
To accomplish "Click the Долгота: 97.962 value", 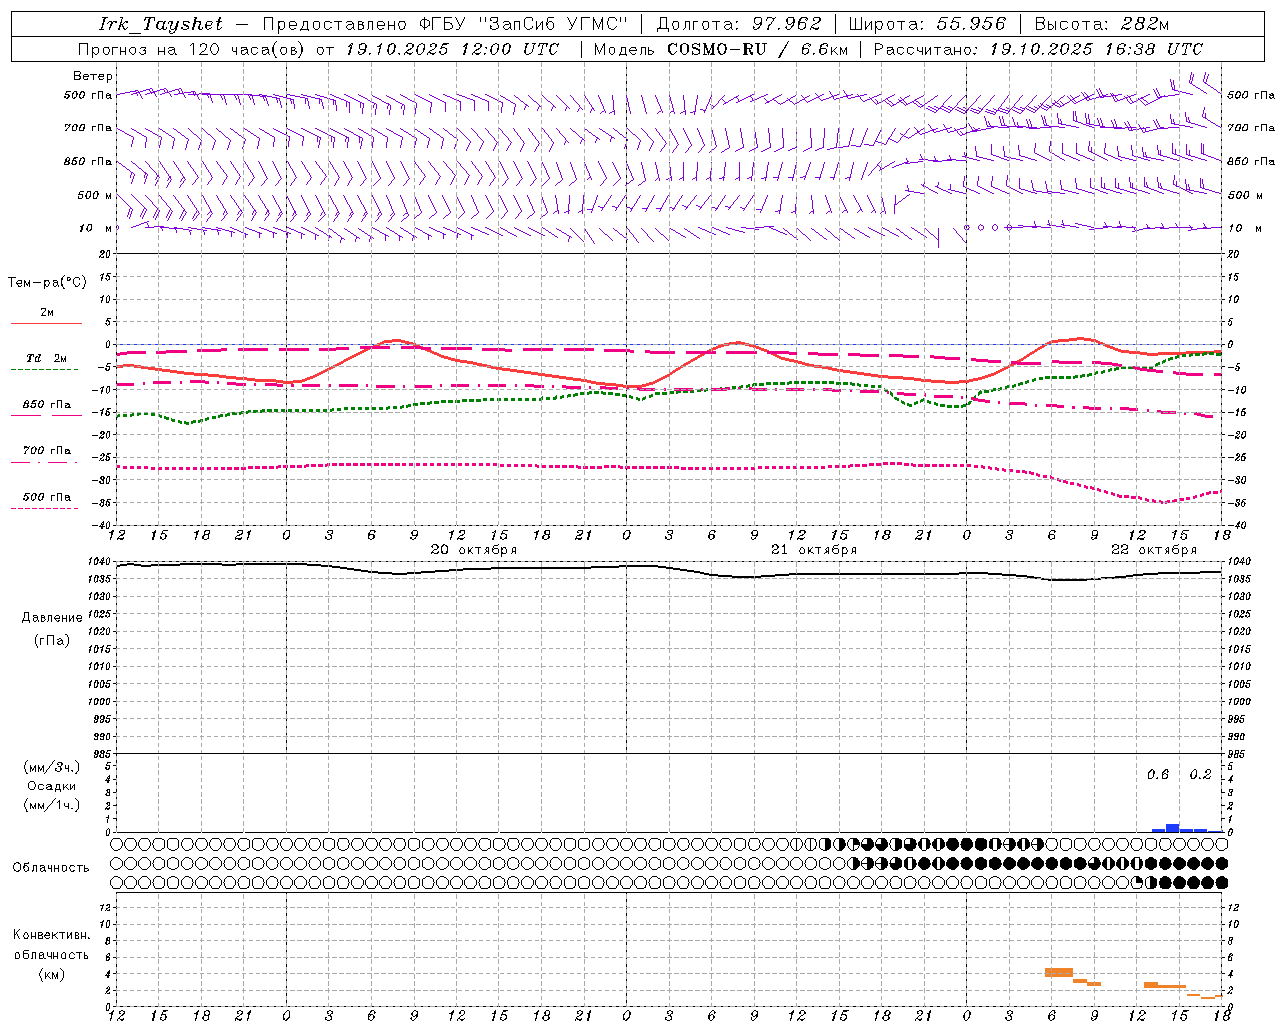I will 739,24.
